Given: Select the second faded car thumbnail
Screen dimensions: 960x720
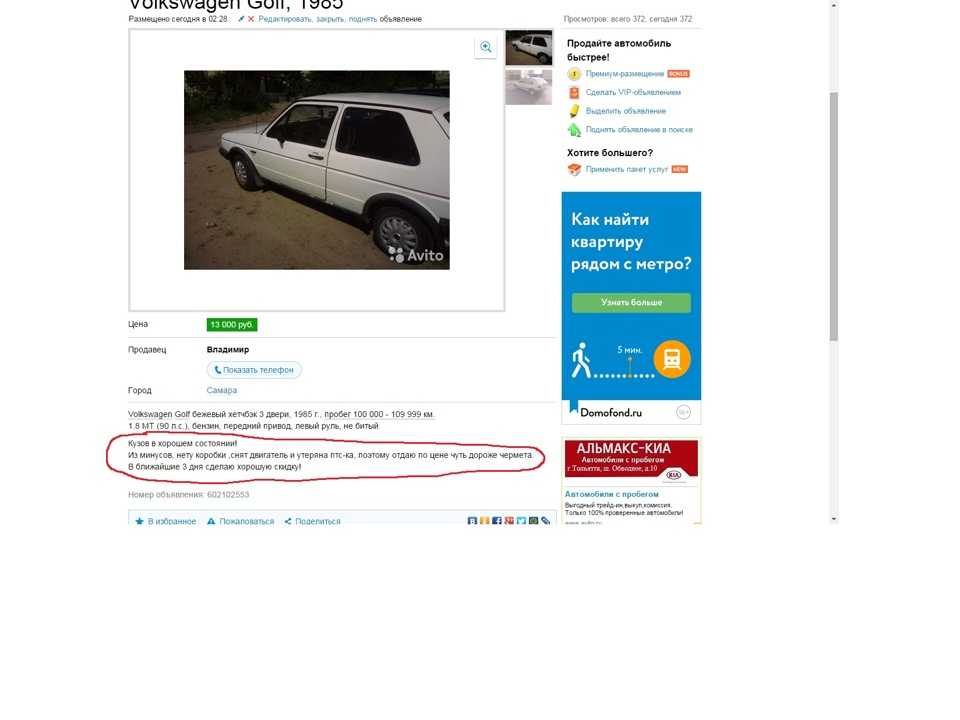Looking at the screenshot, I should [x=529, y=87].
